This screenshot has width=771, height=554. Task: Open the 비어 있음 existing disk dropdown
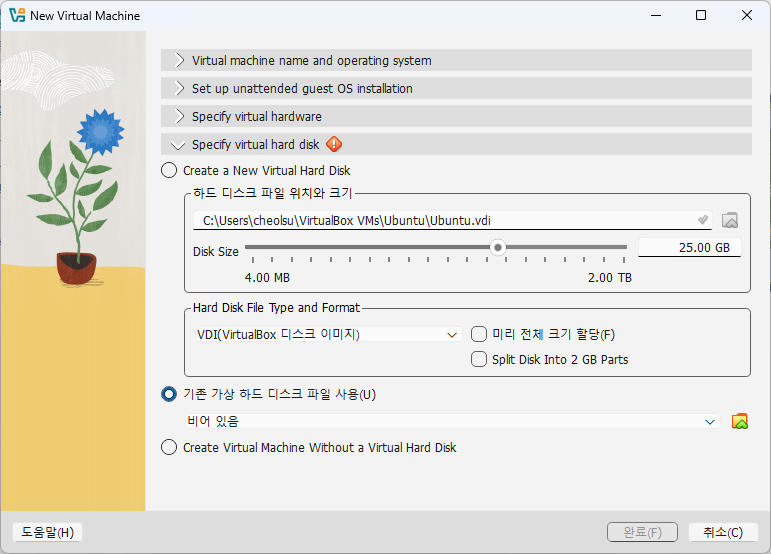click(452, 421)
